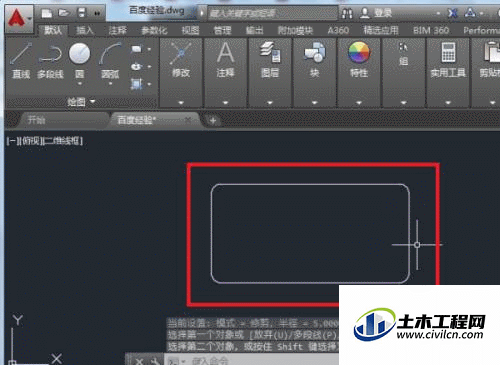The image size is (500, 365).
Task: Switch to the 参数化 ribbon tab
Action: [154, 31]
